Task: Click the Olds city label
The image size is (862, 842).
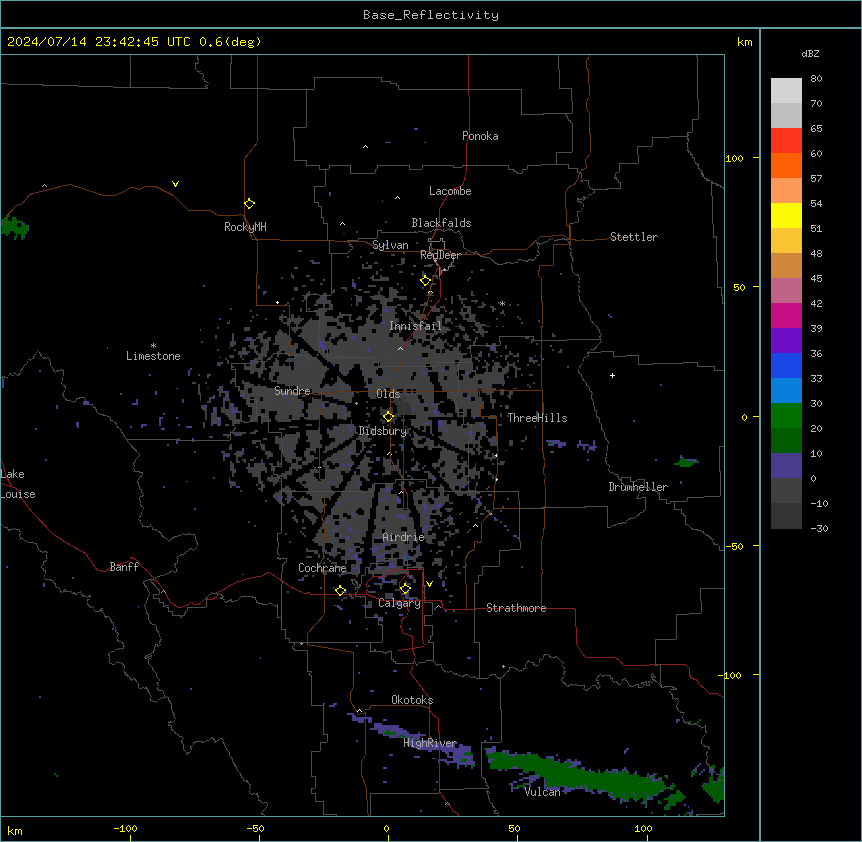Action: (388, 394)
